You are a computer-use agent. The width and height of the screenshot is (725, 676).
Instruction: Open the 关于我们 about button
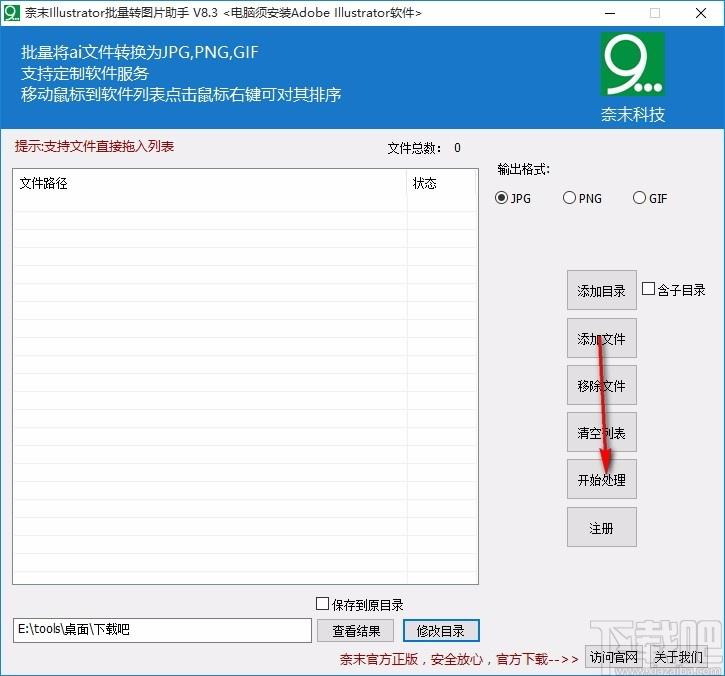pyautogui.click(x=678, y=657)
